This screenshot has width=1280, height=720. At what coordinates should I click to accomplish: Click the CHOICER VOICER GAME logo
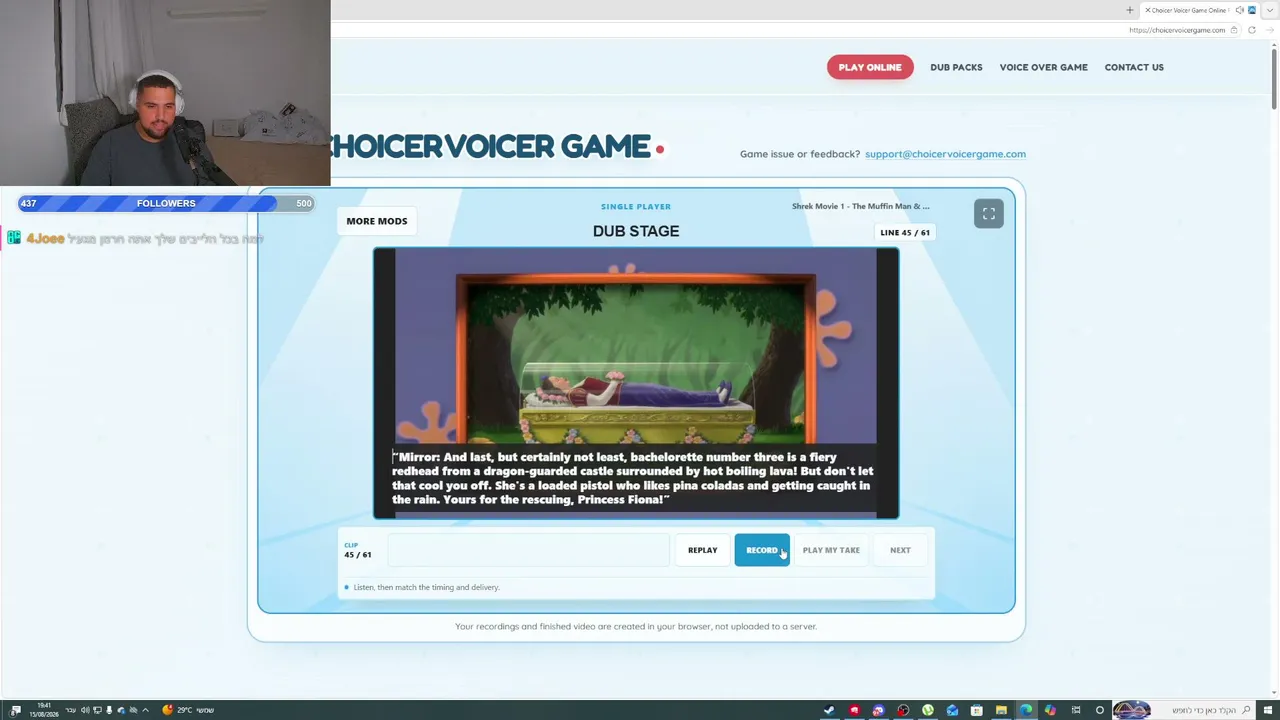497,147
